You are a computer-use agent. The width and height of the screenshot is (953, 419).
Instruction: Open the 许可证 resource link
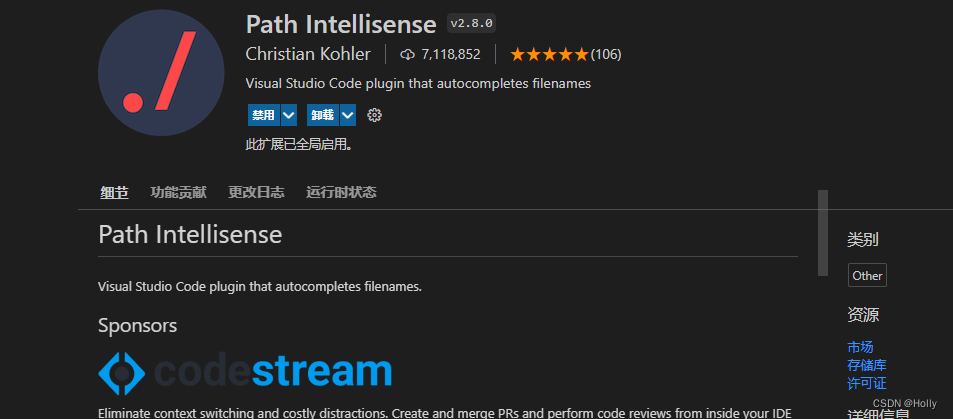866,383
